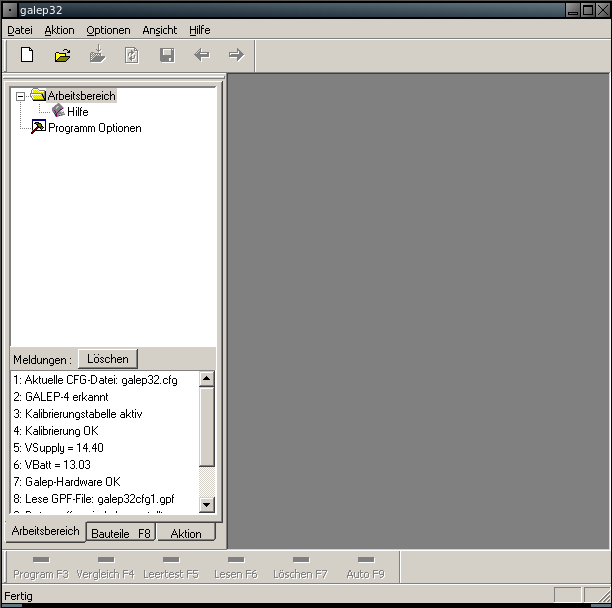Open the Datei menu

pyautogui.click(x=20, y=30)
